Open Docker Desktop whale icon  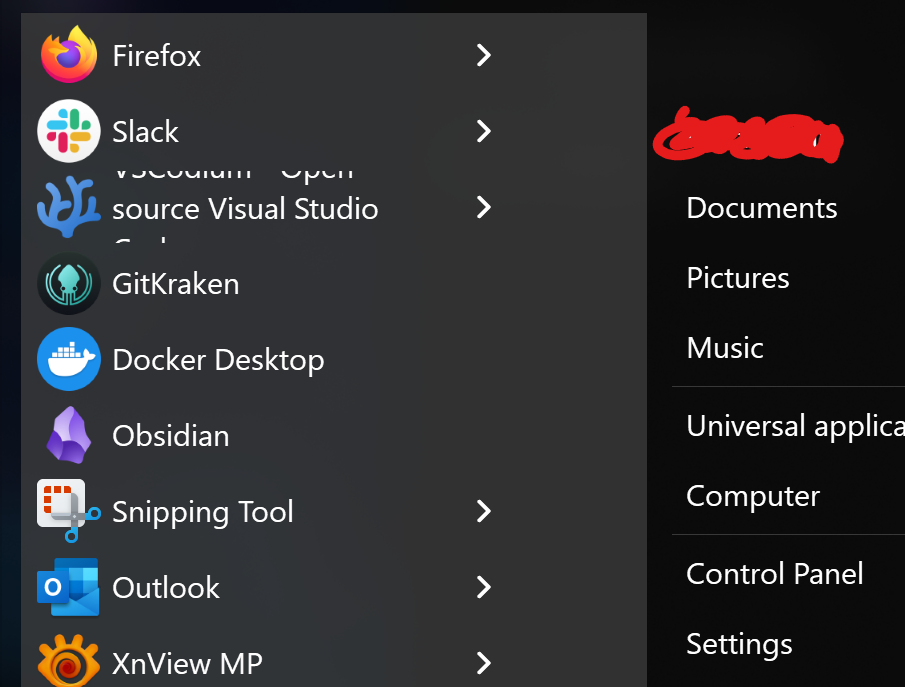coord(69,359)
